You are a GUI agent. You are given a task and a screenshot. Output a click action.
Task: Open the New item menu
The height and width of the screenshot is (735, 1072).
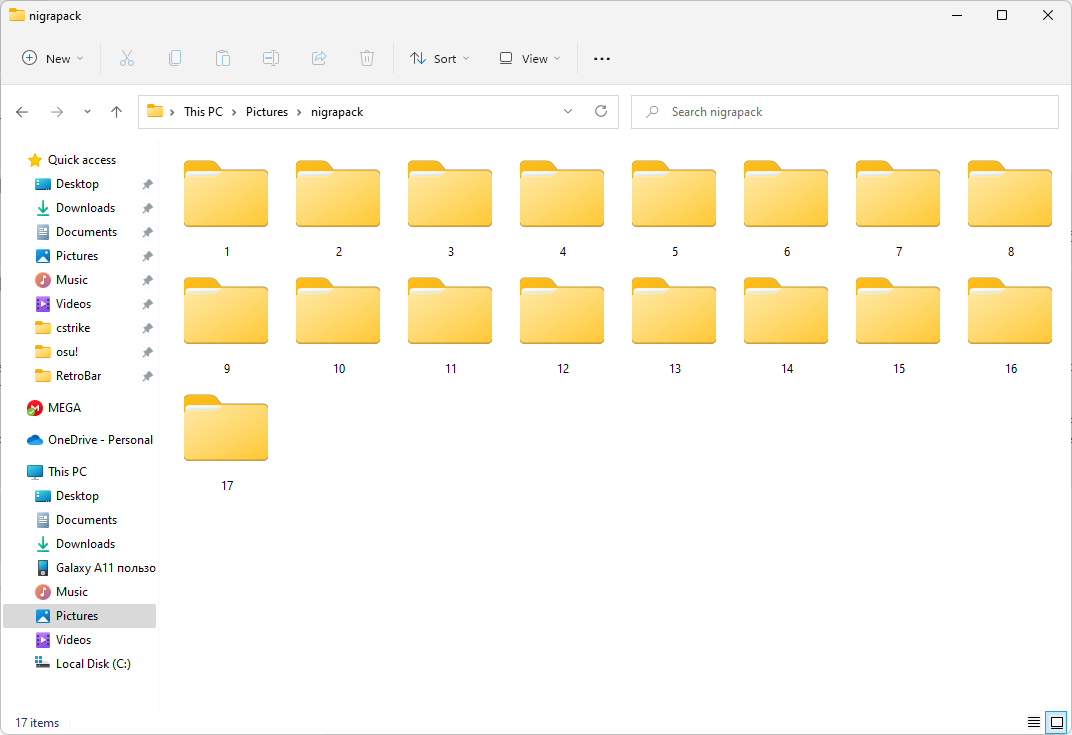pos(53,59)
